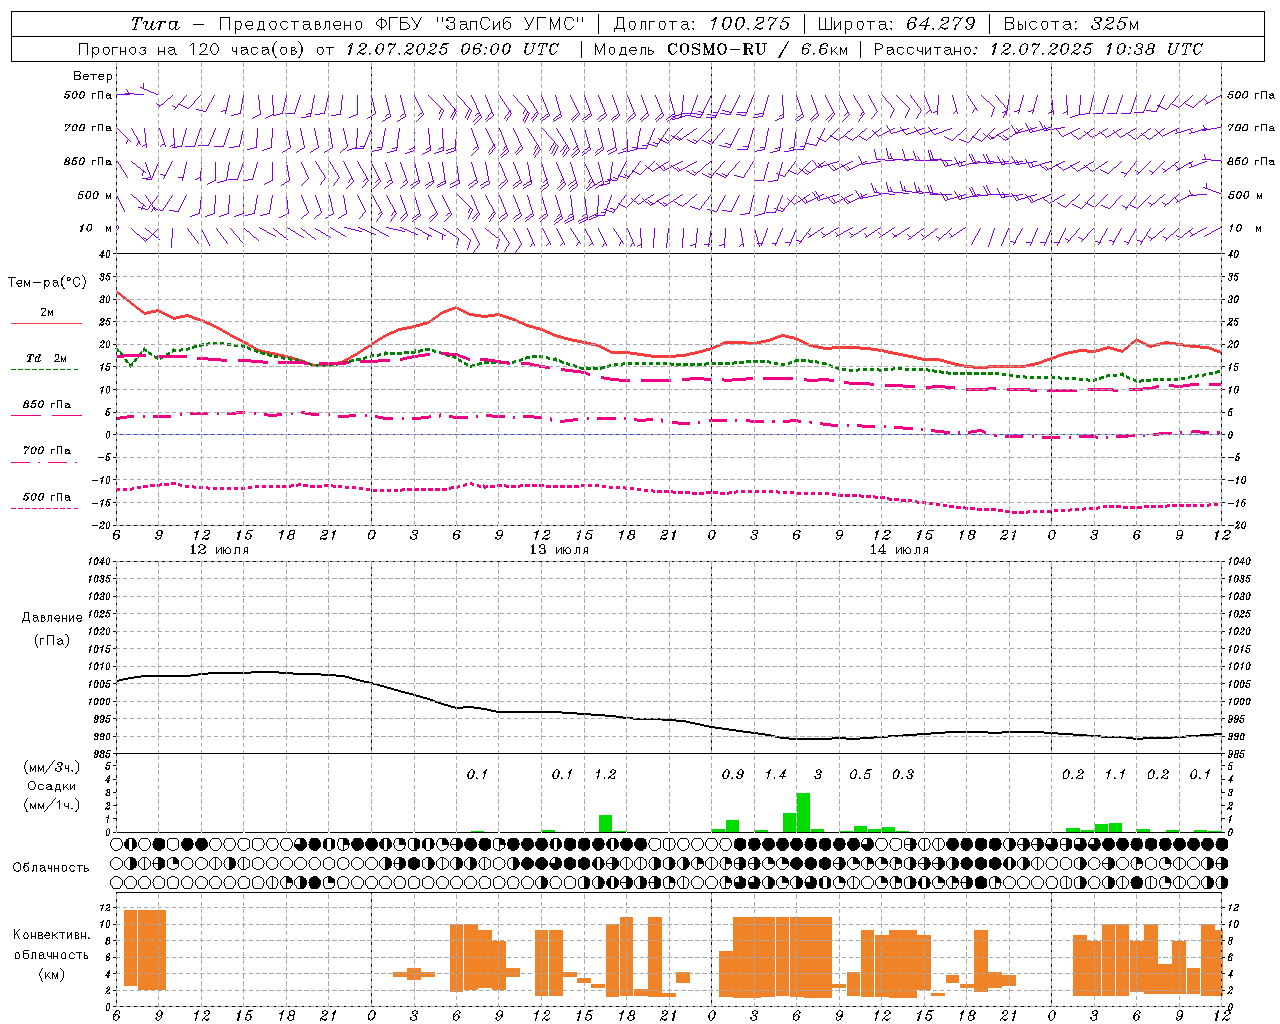Screen dimensions: 1280x1024
Task: Click the '700 гПа' temperature legend entry
Action: 46,451
